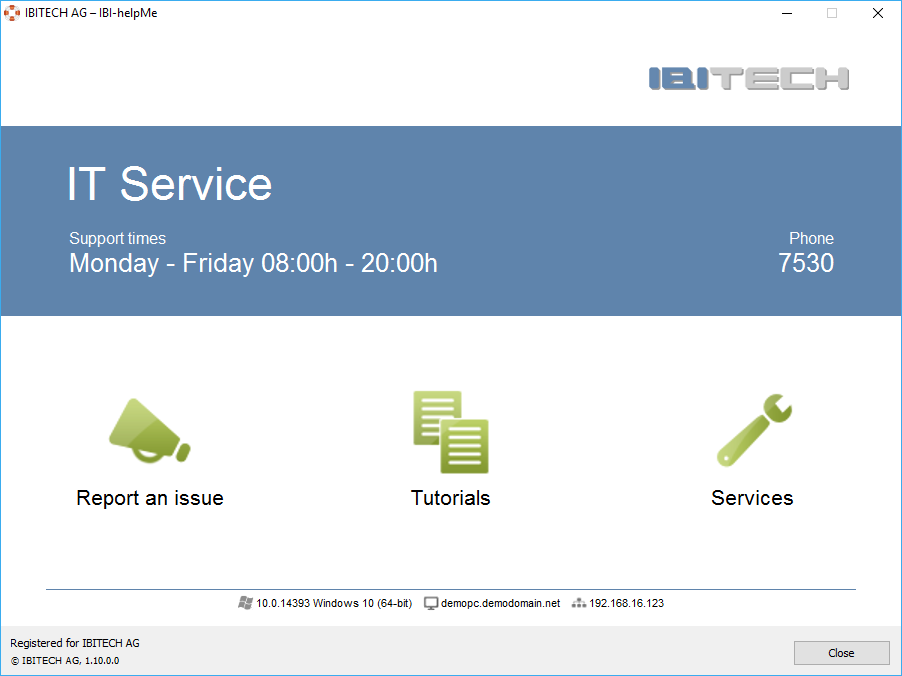Click the "Registered for IBITECH AG" footer text
Screen dimensions: 902x676
point(75,643)
